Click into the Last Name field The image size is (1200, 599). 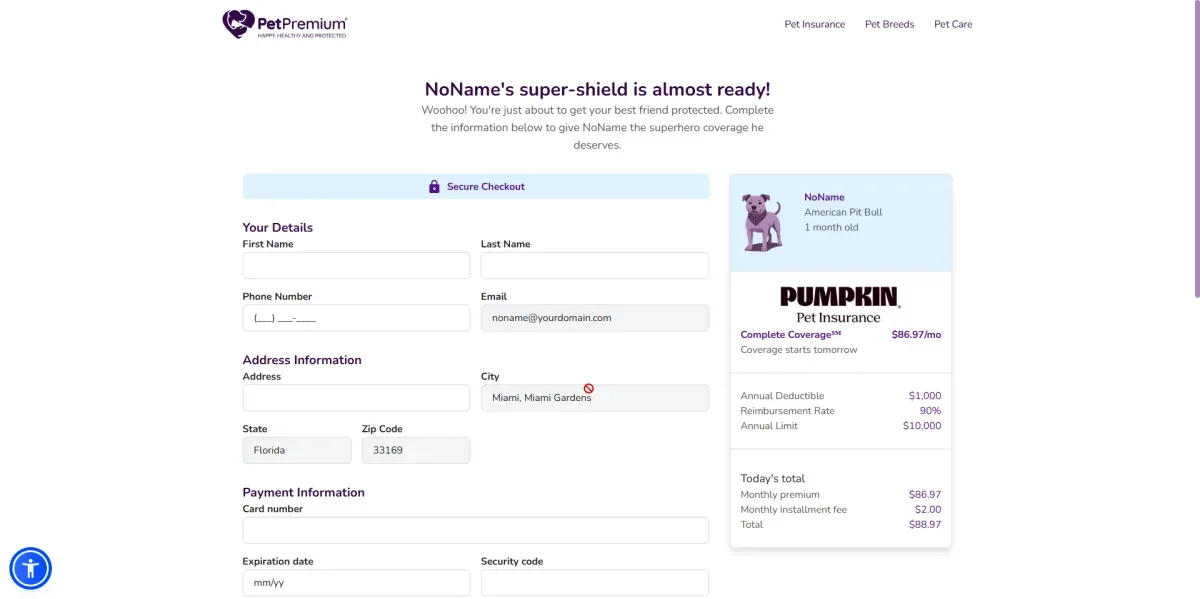point(594,266)
